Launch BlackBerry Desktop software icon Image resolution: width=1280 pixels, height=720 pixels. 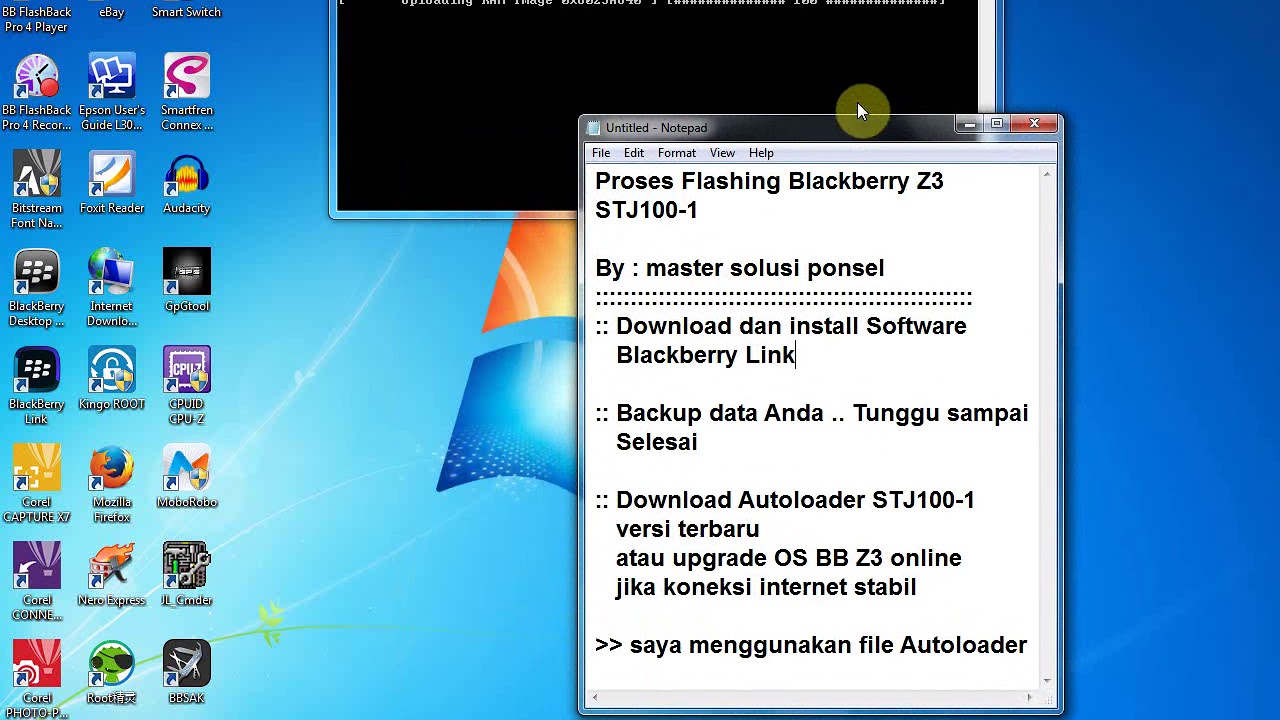coord(37,288)
